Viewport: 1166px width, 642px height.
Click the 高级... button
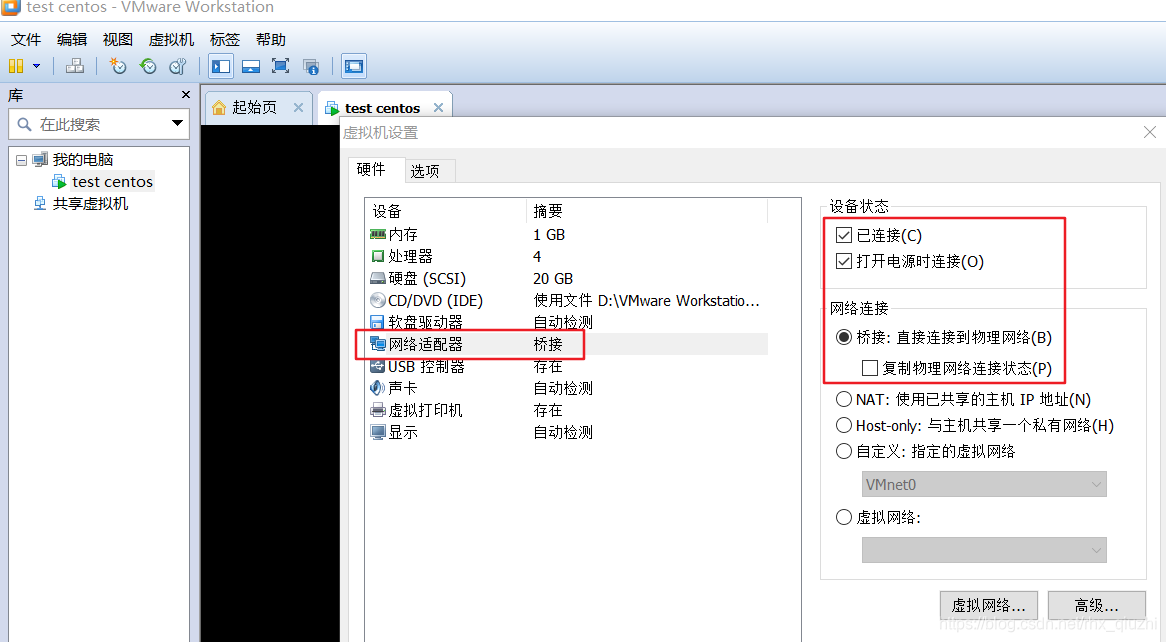[1096, 606]
